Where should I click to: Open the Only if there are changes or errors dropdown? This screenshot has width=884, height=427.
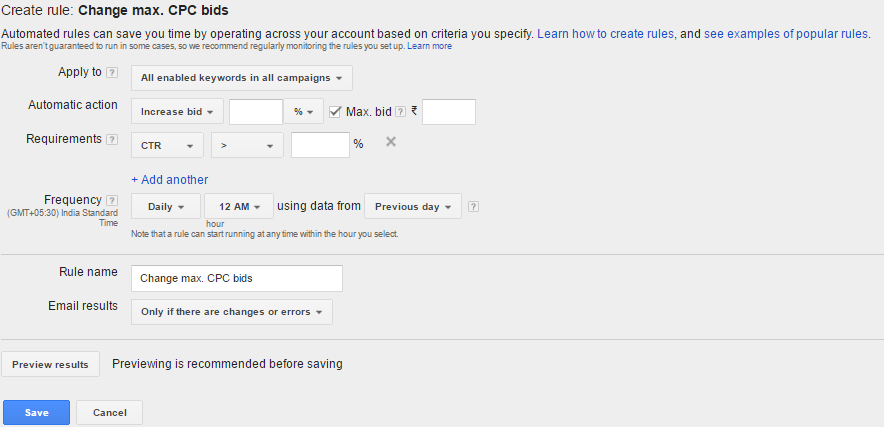click(x=232, y=312)
